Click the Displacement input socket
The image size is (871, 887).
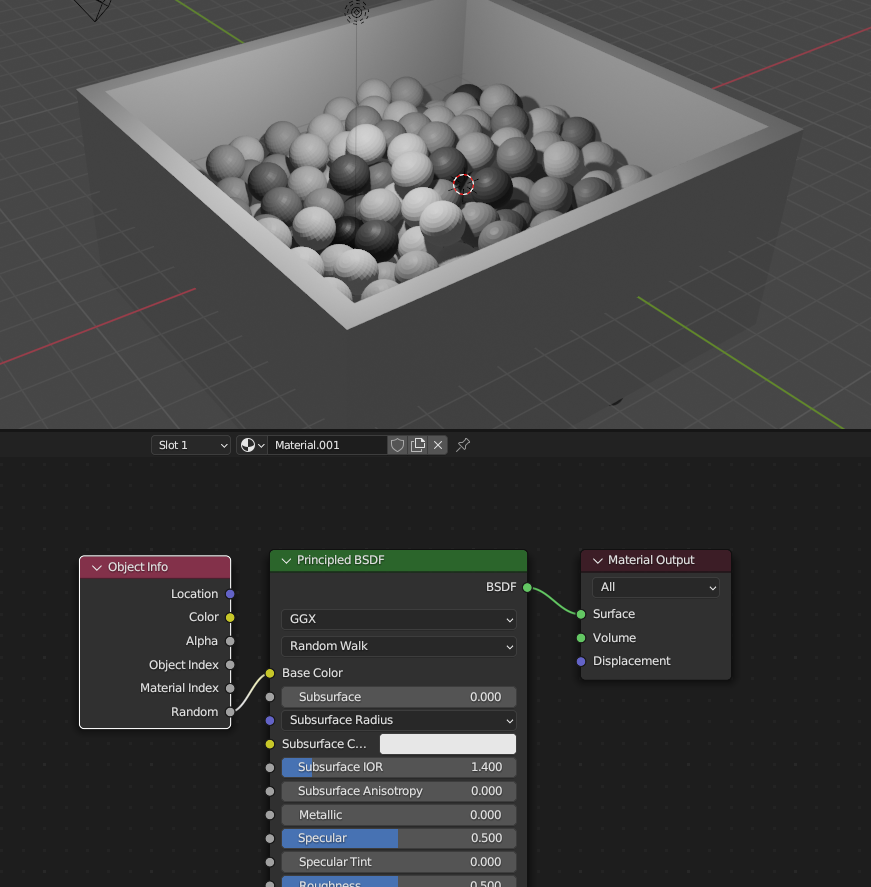click(581, 661)
